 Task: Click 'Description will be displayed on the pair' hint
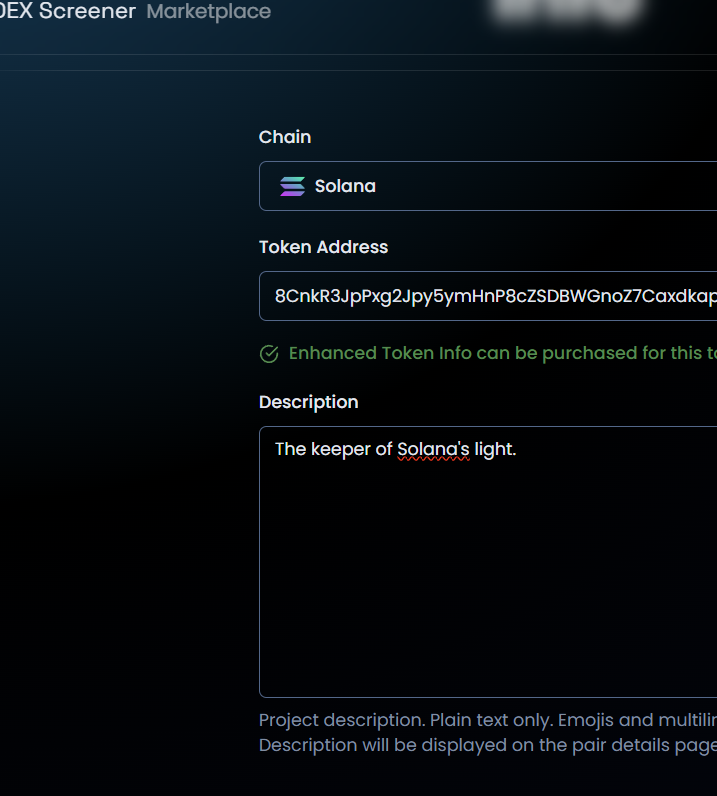point(488,745)
